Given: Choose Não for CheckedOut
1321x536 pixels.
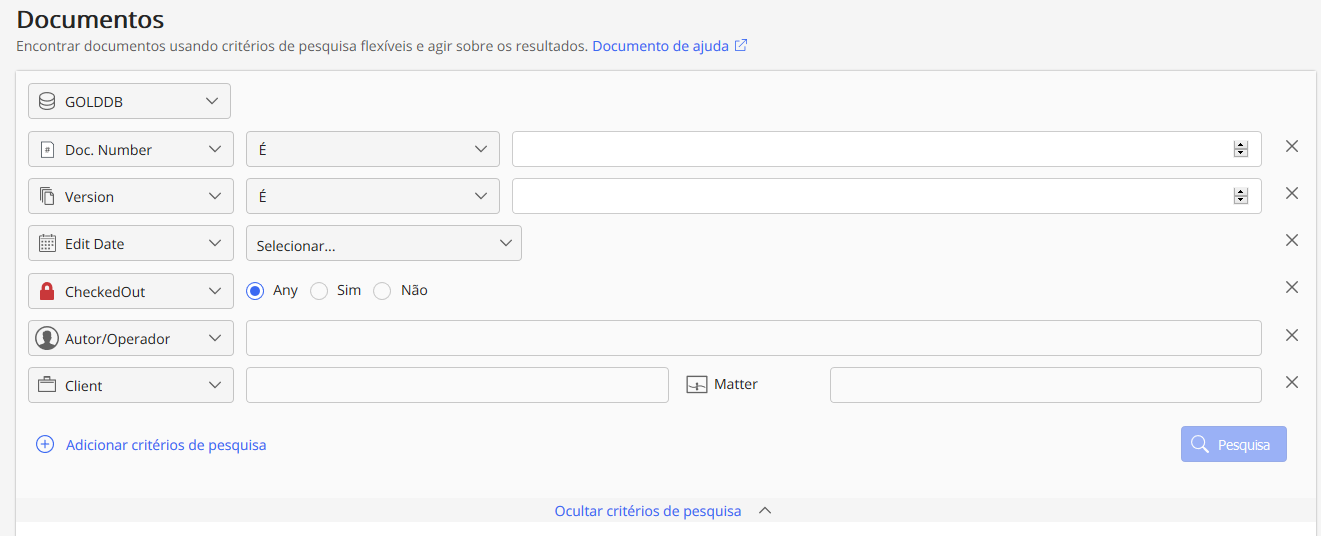Looking at the screenshot, I should (382, 291).
